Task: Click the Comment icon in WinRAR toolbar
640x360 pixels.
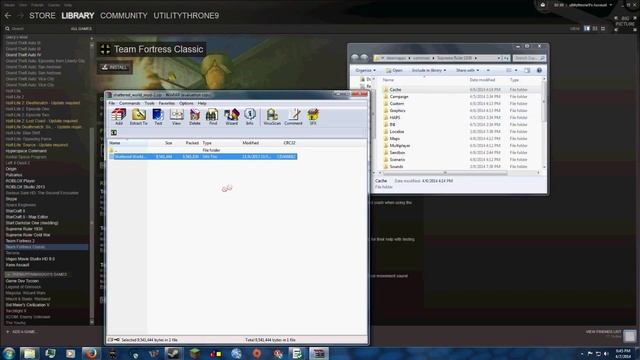Action: (293, 117)
